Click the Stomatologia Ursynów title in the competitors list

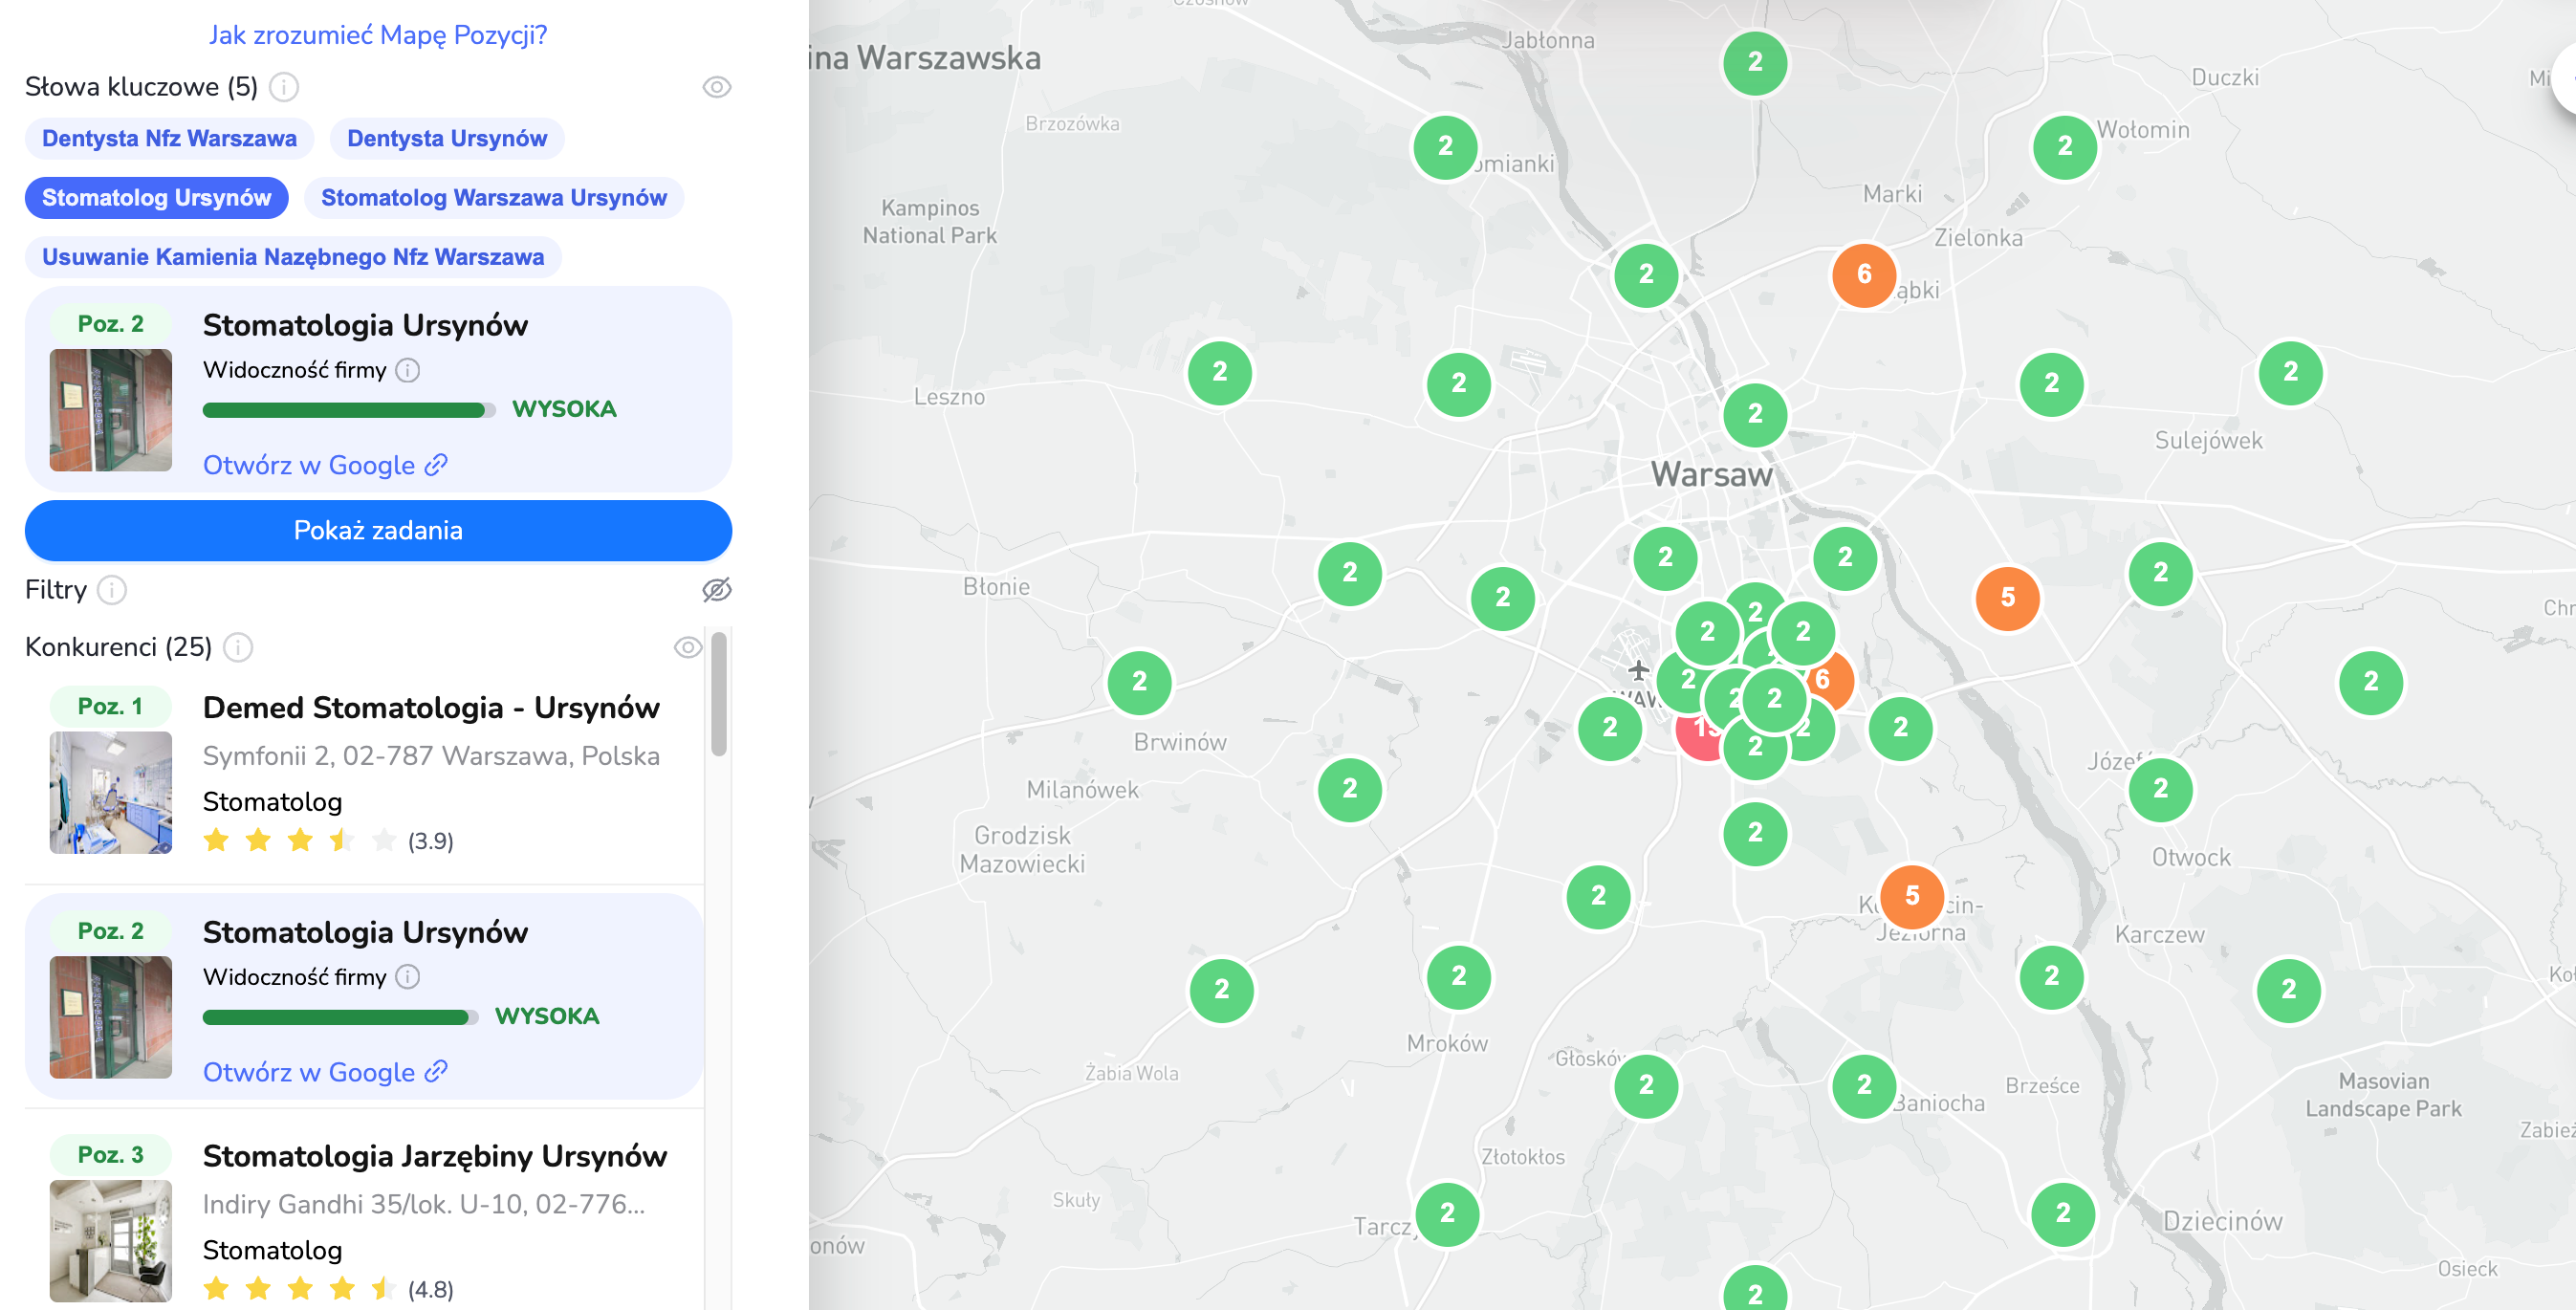[x=365, y=932]
